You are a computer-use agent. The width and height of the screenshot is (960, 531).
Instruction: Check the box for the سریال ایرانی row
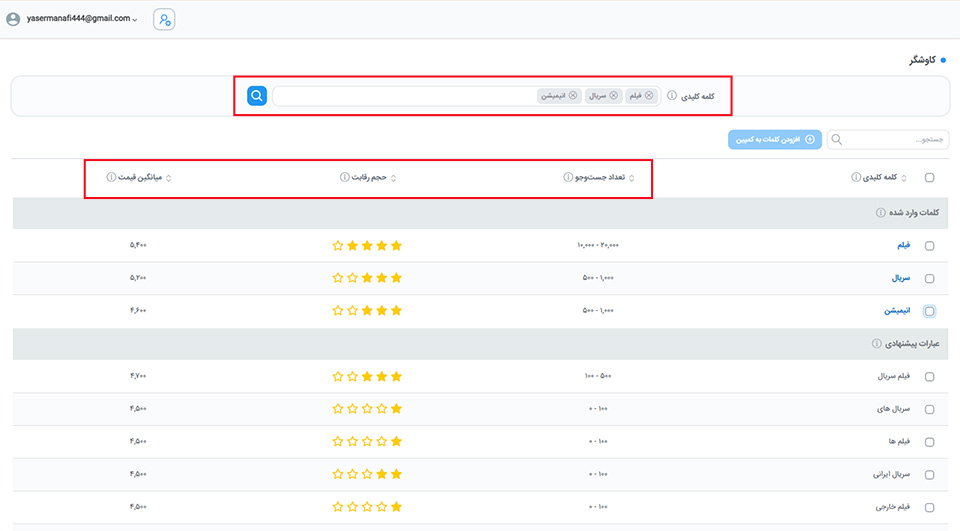tap(930, 475)
